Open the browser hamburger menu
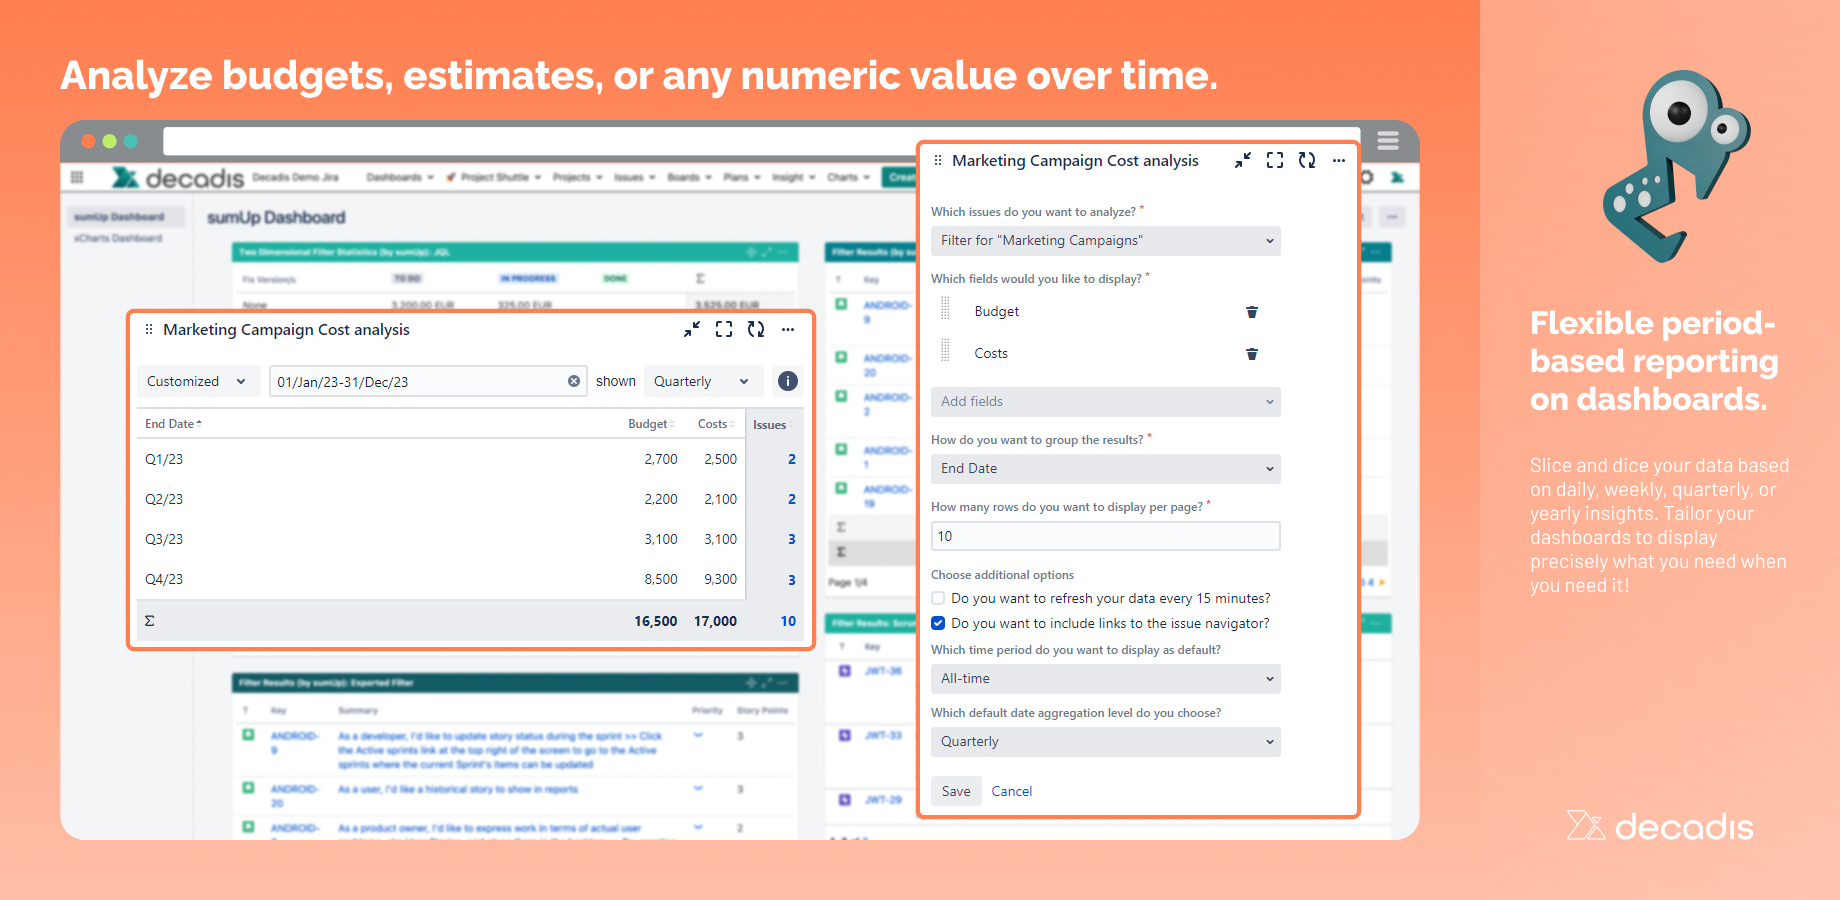The height and width of the screenshot is (900, 1840). (1388, 140)
